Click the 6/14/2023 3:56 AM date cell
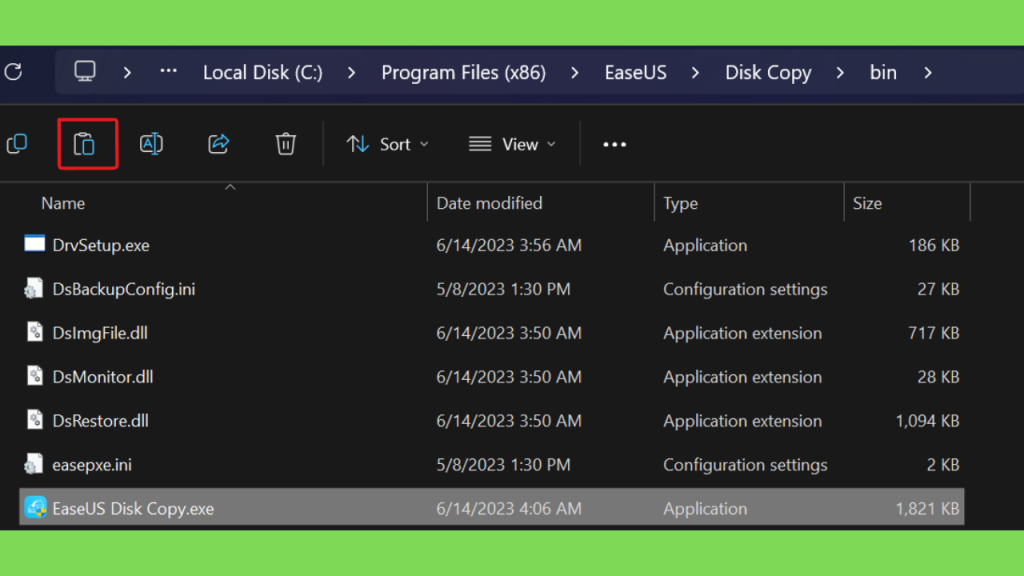Screen dimensions: 1024x576 click(x=509, y=245)
